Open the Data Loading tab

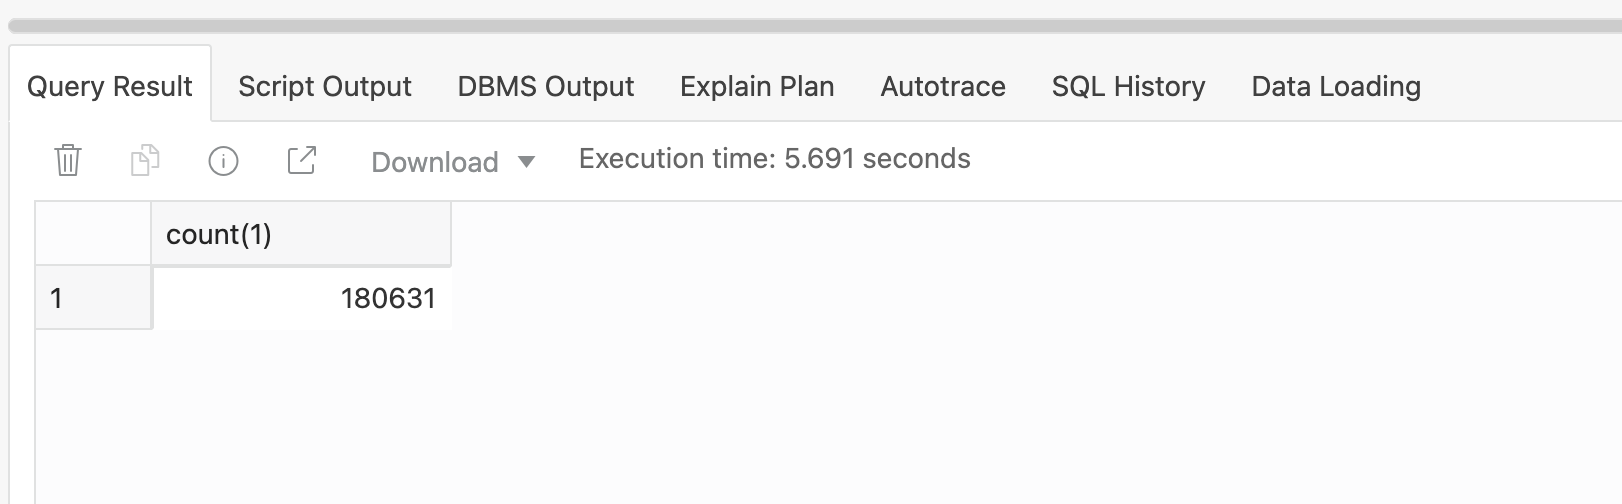pos(1336,87)
